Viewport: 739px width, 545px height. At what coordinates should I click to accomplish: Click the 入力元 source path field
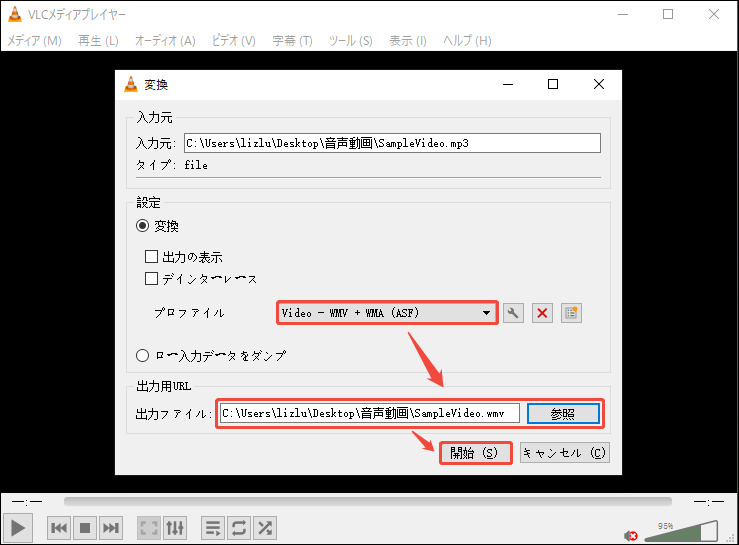pos(392,143)
